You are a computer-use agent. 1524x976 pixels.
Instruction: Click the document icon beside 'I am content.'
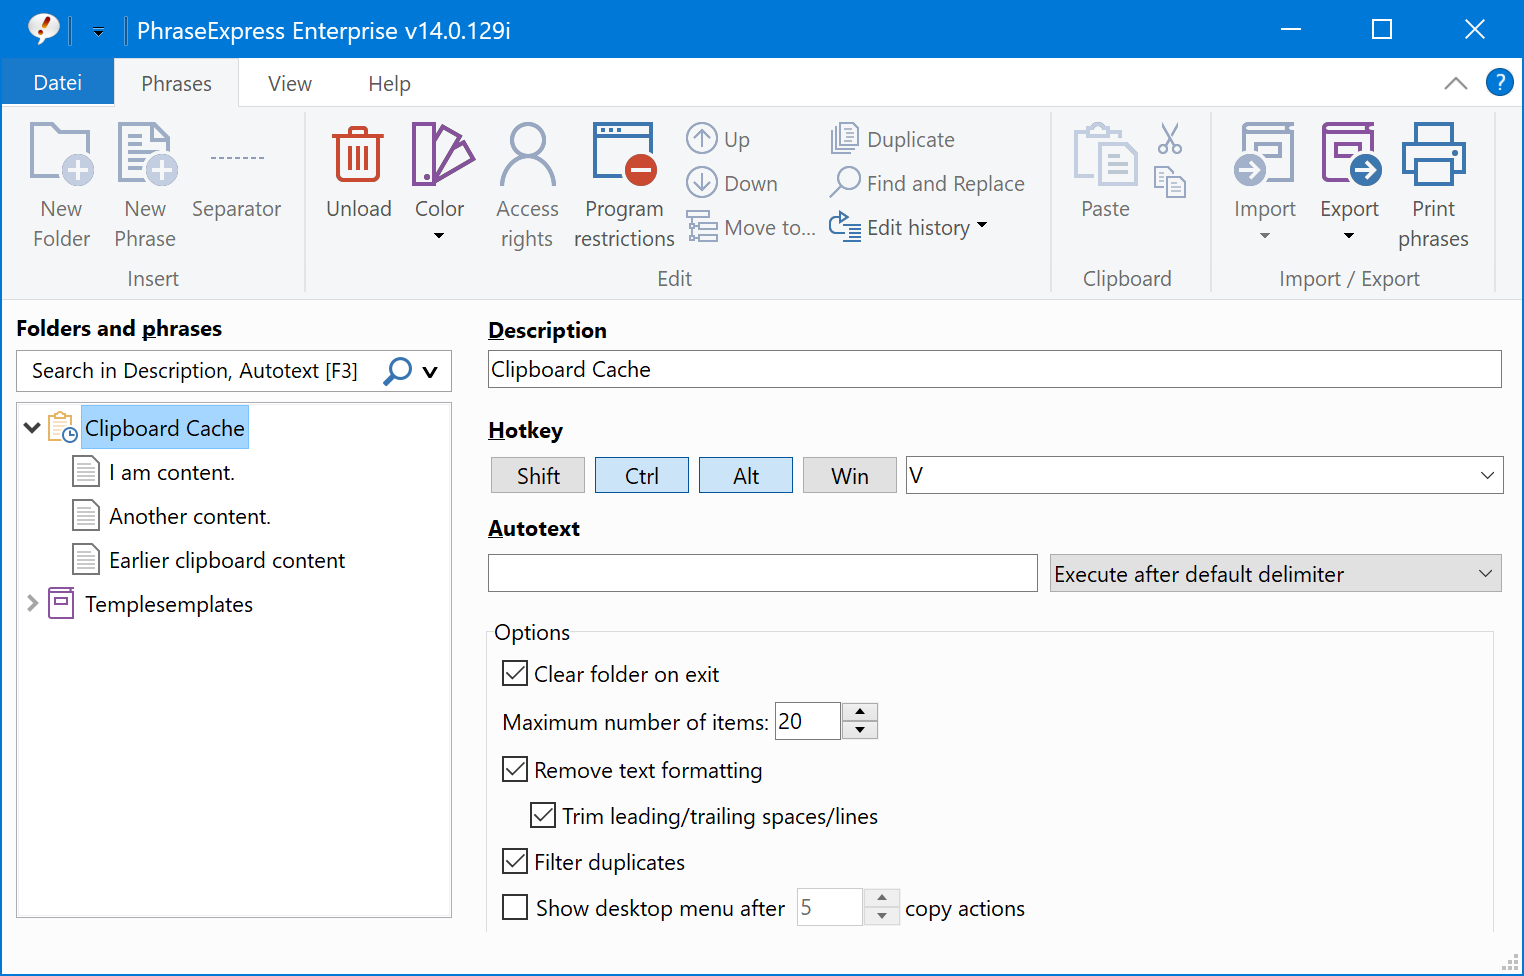[x=87, y=471]
